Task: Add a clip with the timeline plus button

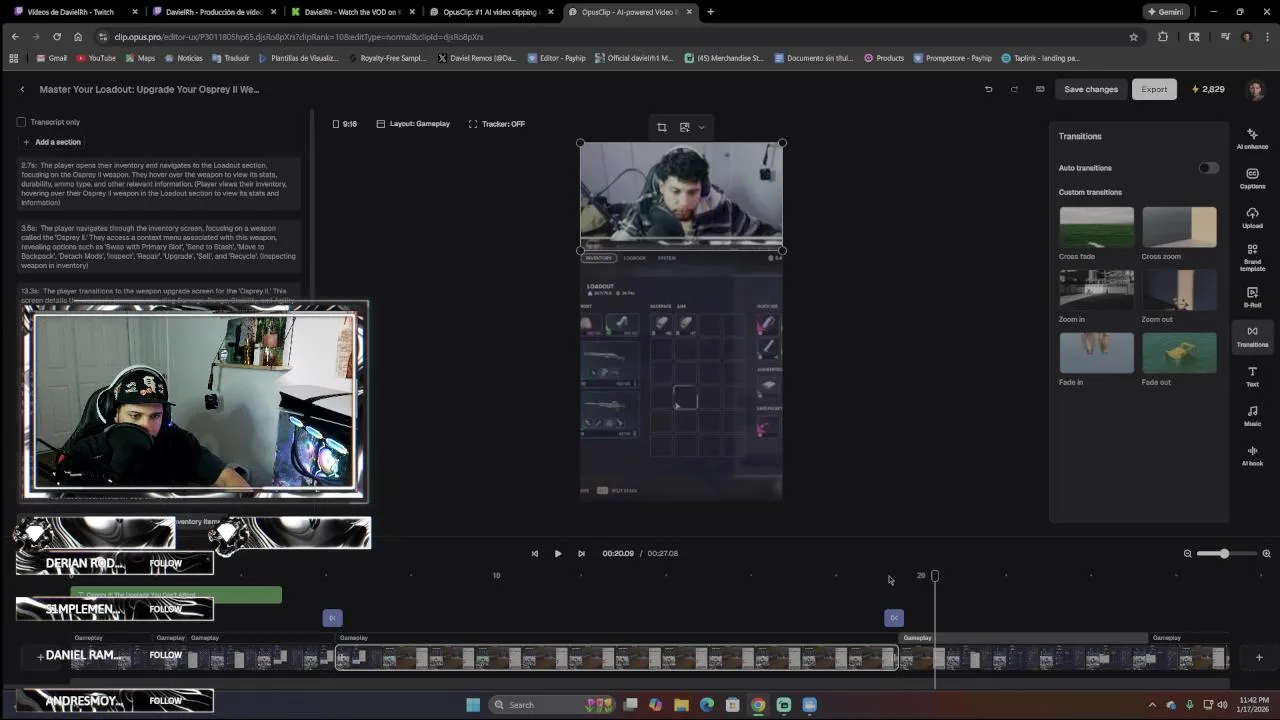Action: coord(1259,657)
